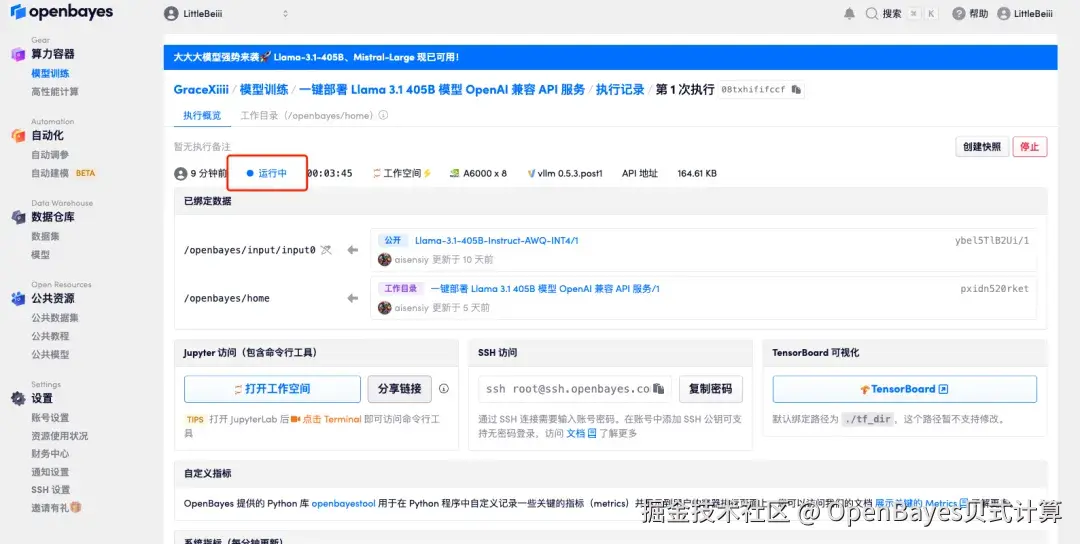This screenshot has height=544, width=1080.
Task: Switch to the 工作目录 (/openbayes/home) tab
Action: tap(307, 115)
